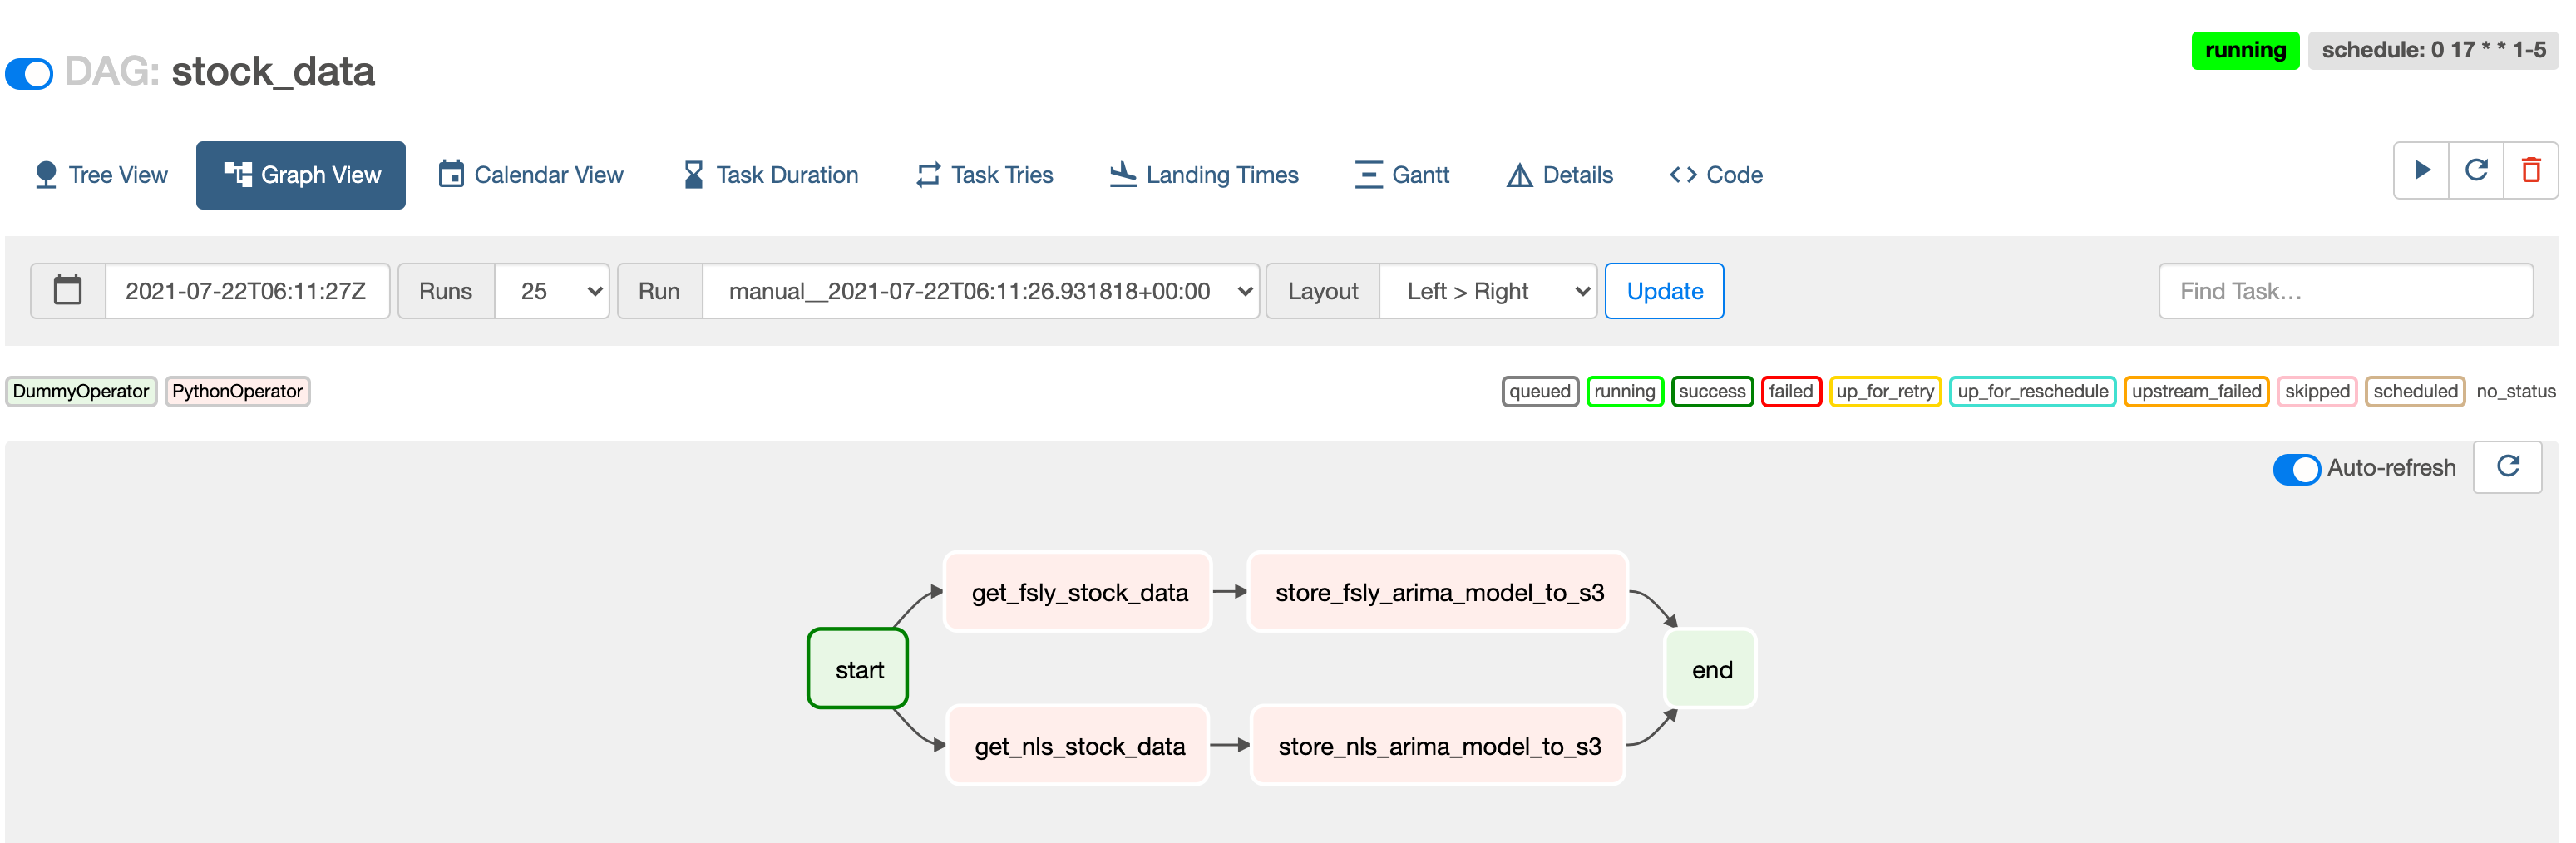Click the no_status legend label
The height and width of the screenshot is (843, 2576).
click(x=2516, y=391)
